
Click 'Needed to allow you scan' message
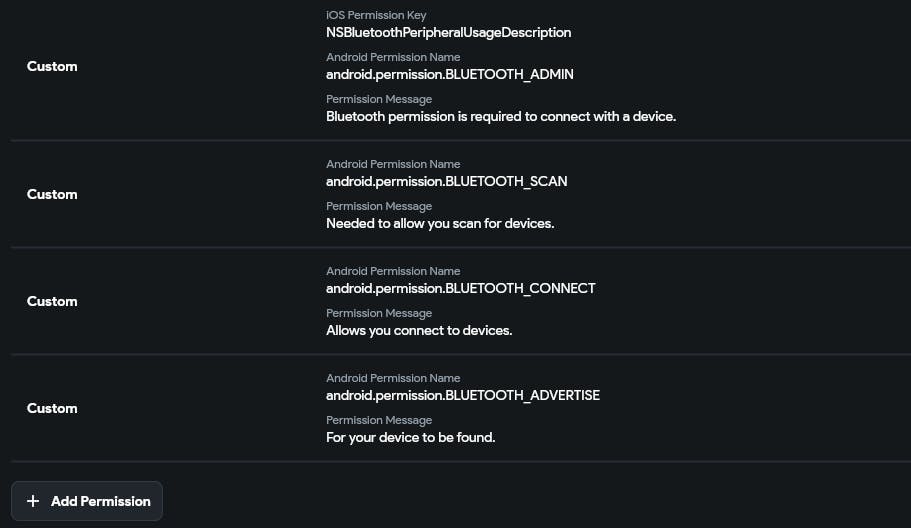440,223
